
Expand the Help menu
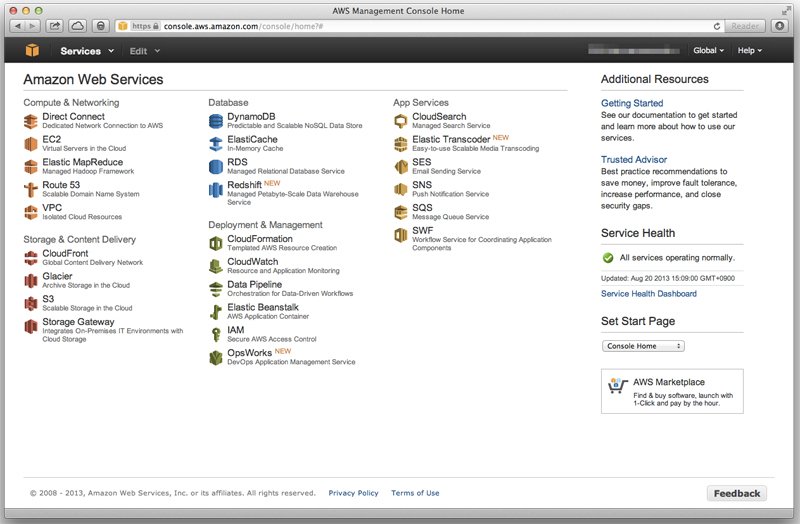coord(749,51)
